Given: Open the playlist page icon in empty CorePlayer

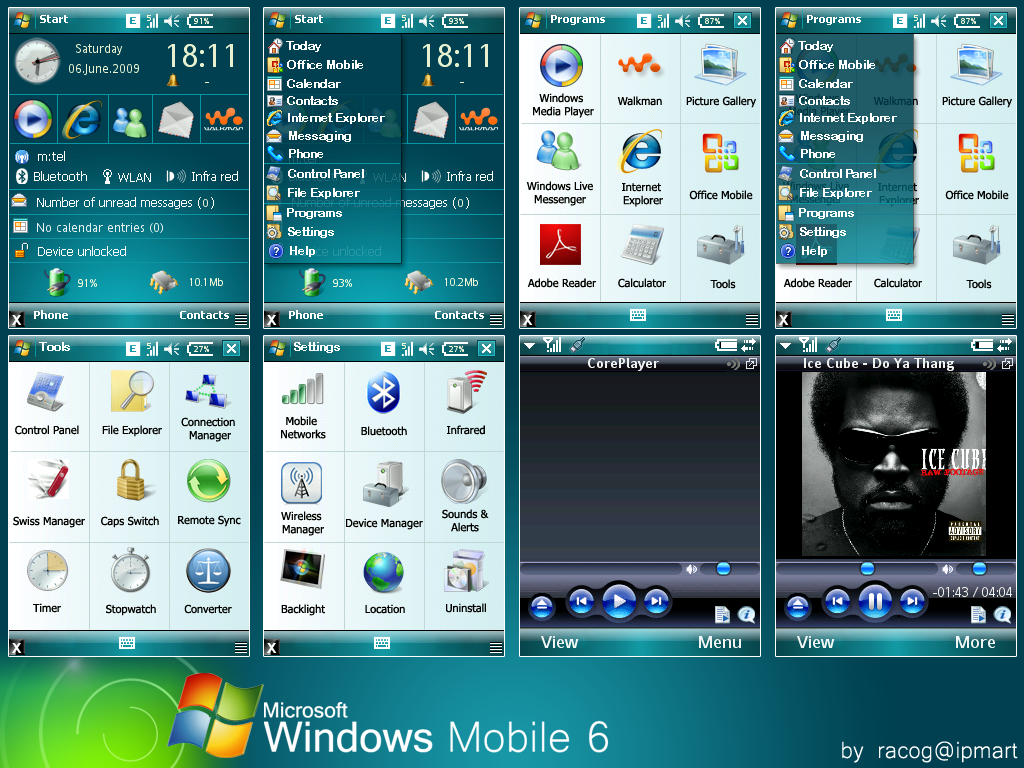Looking at the screenshot, I should 722,615.
